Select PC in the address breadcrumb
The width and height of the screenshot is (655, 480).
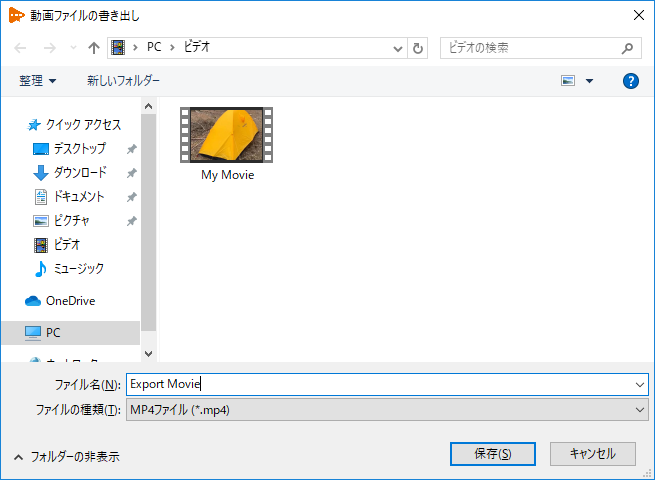pos(154,47)
